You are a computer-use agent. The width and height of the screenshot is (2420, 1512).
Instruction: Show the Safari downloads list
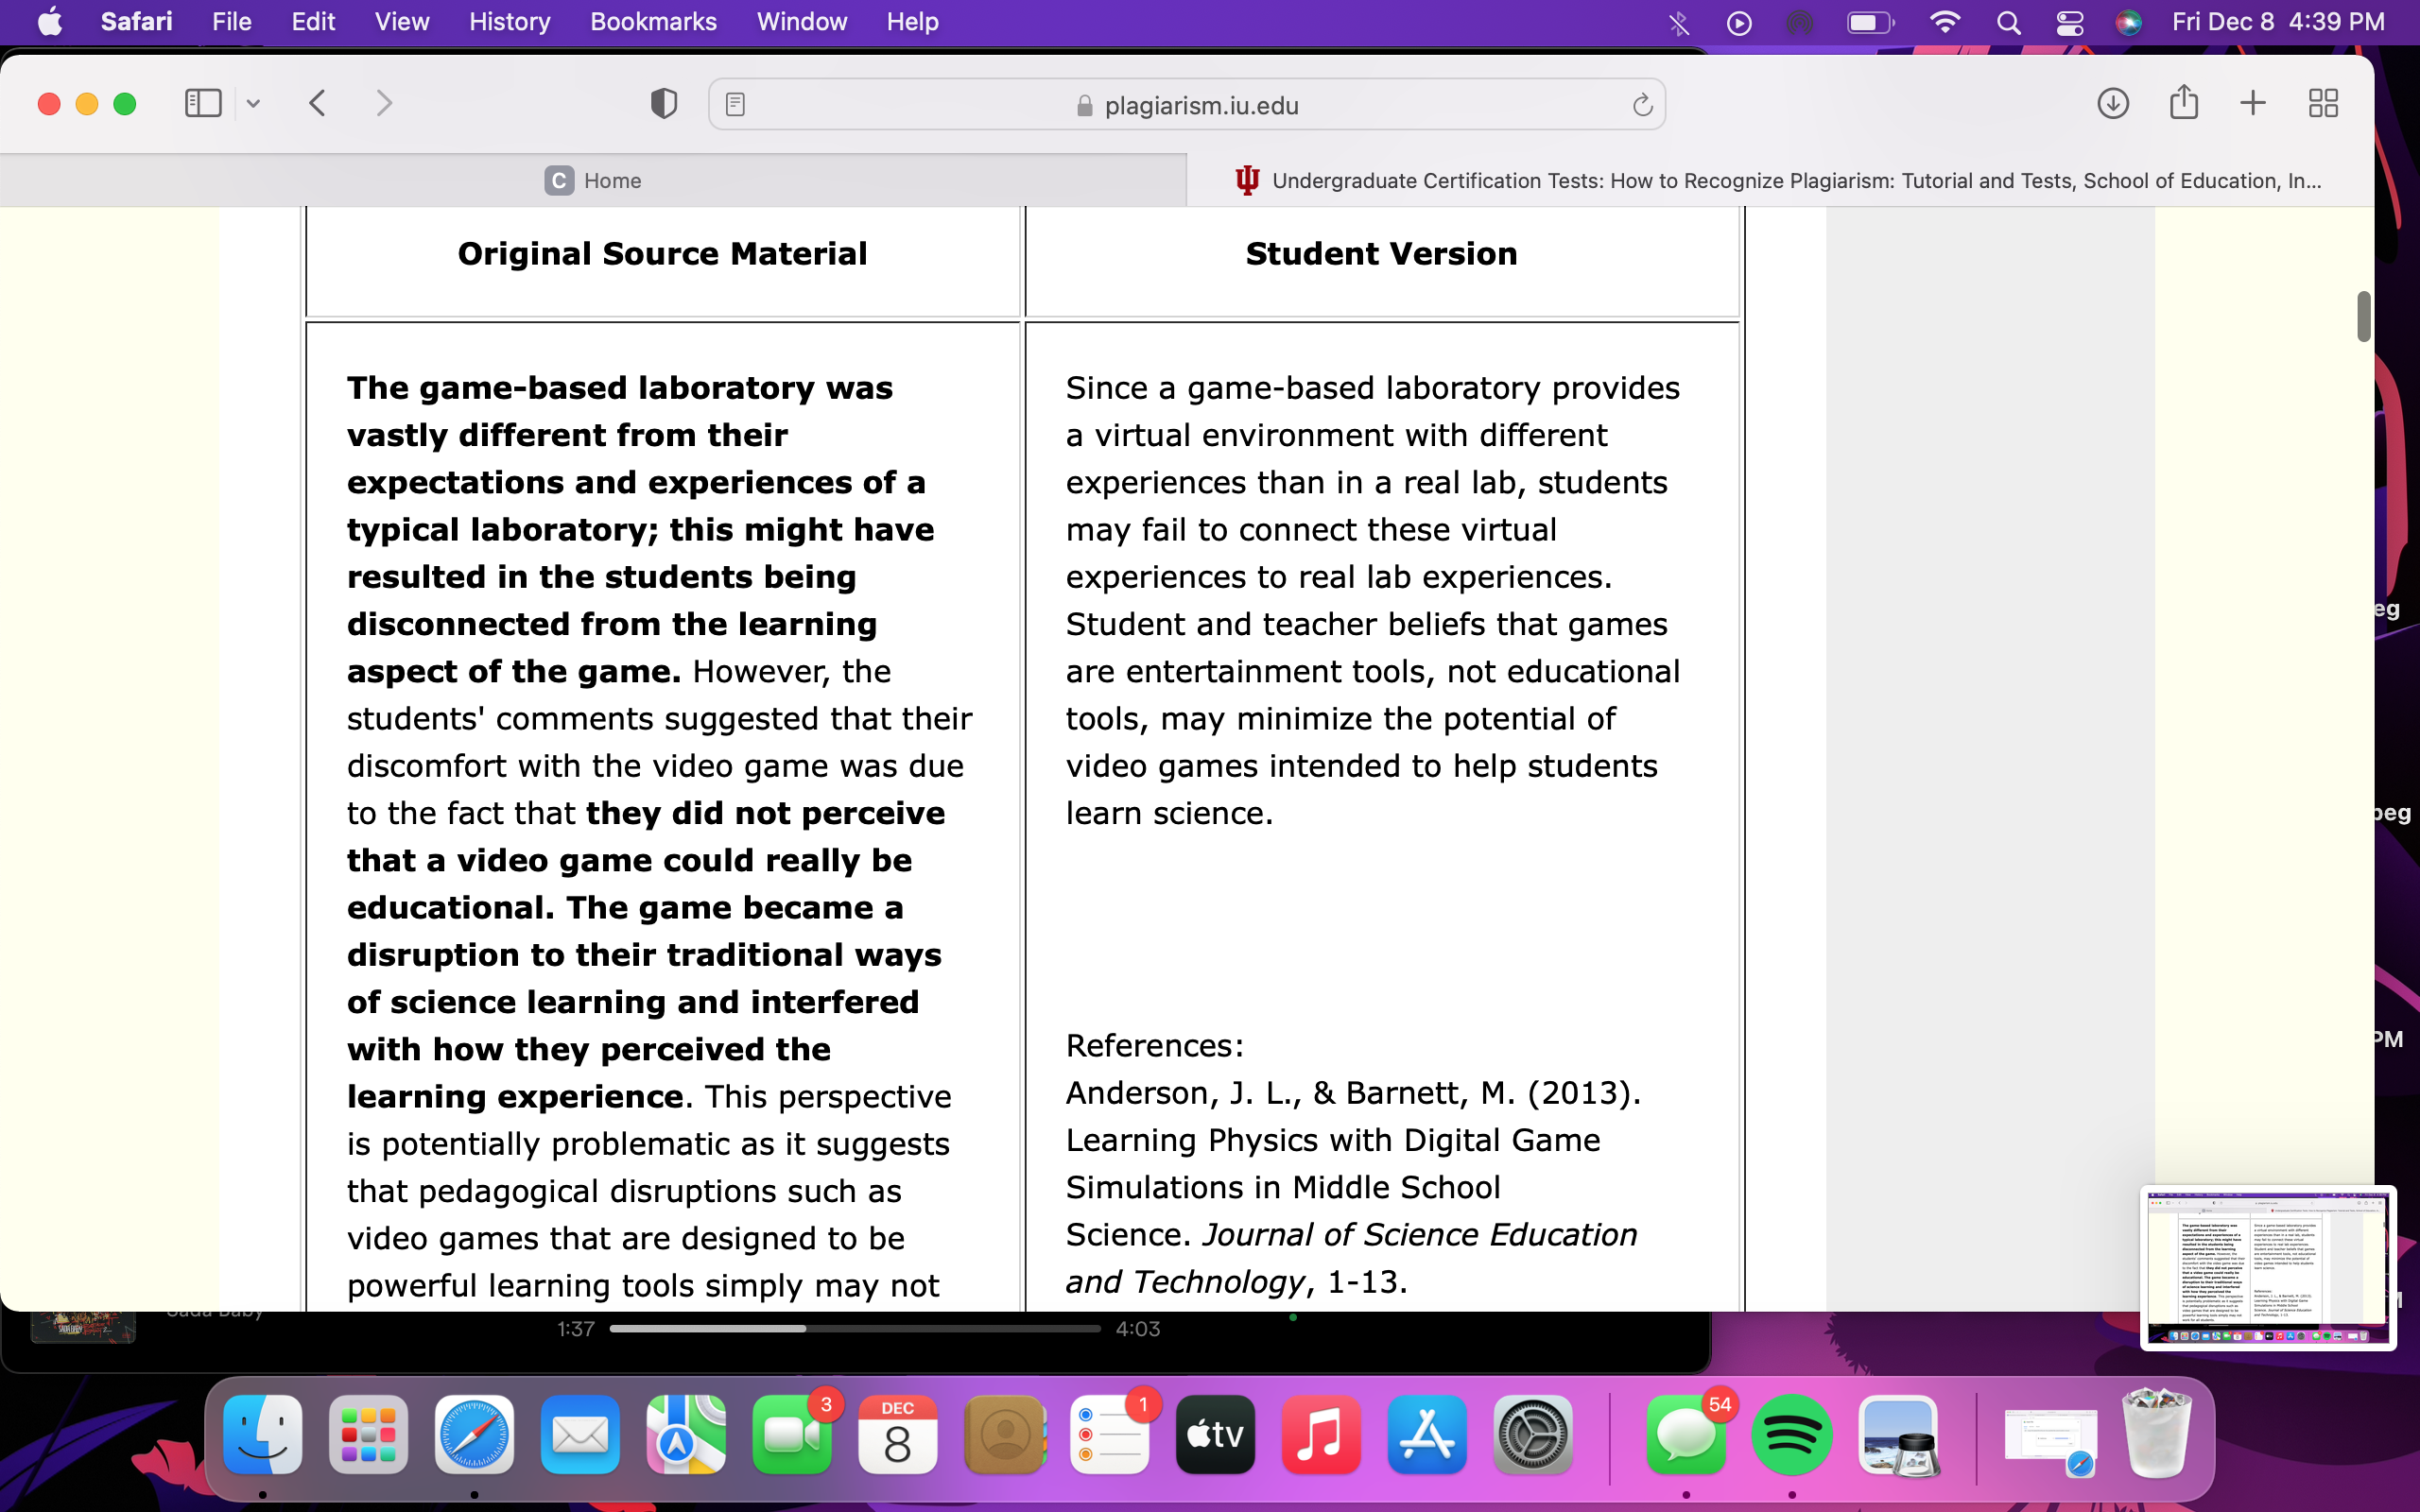click(2112, 104)
